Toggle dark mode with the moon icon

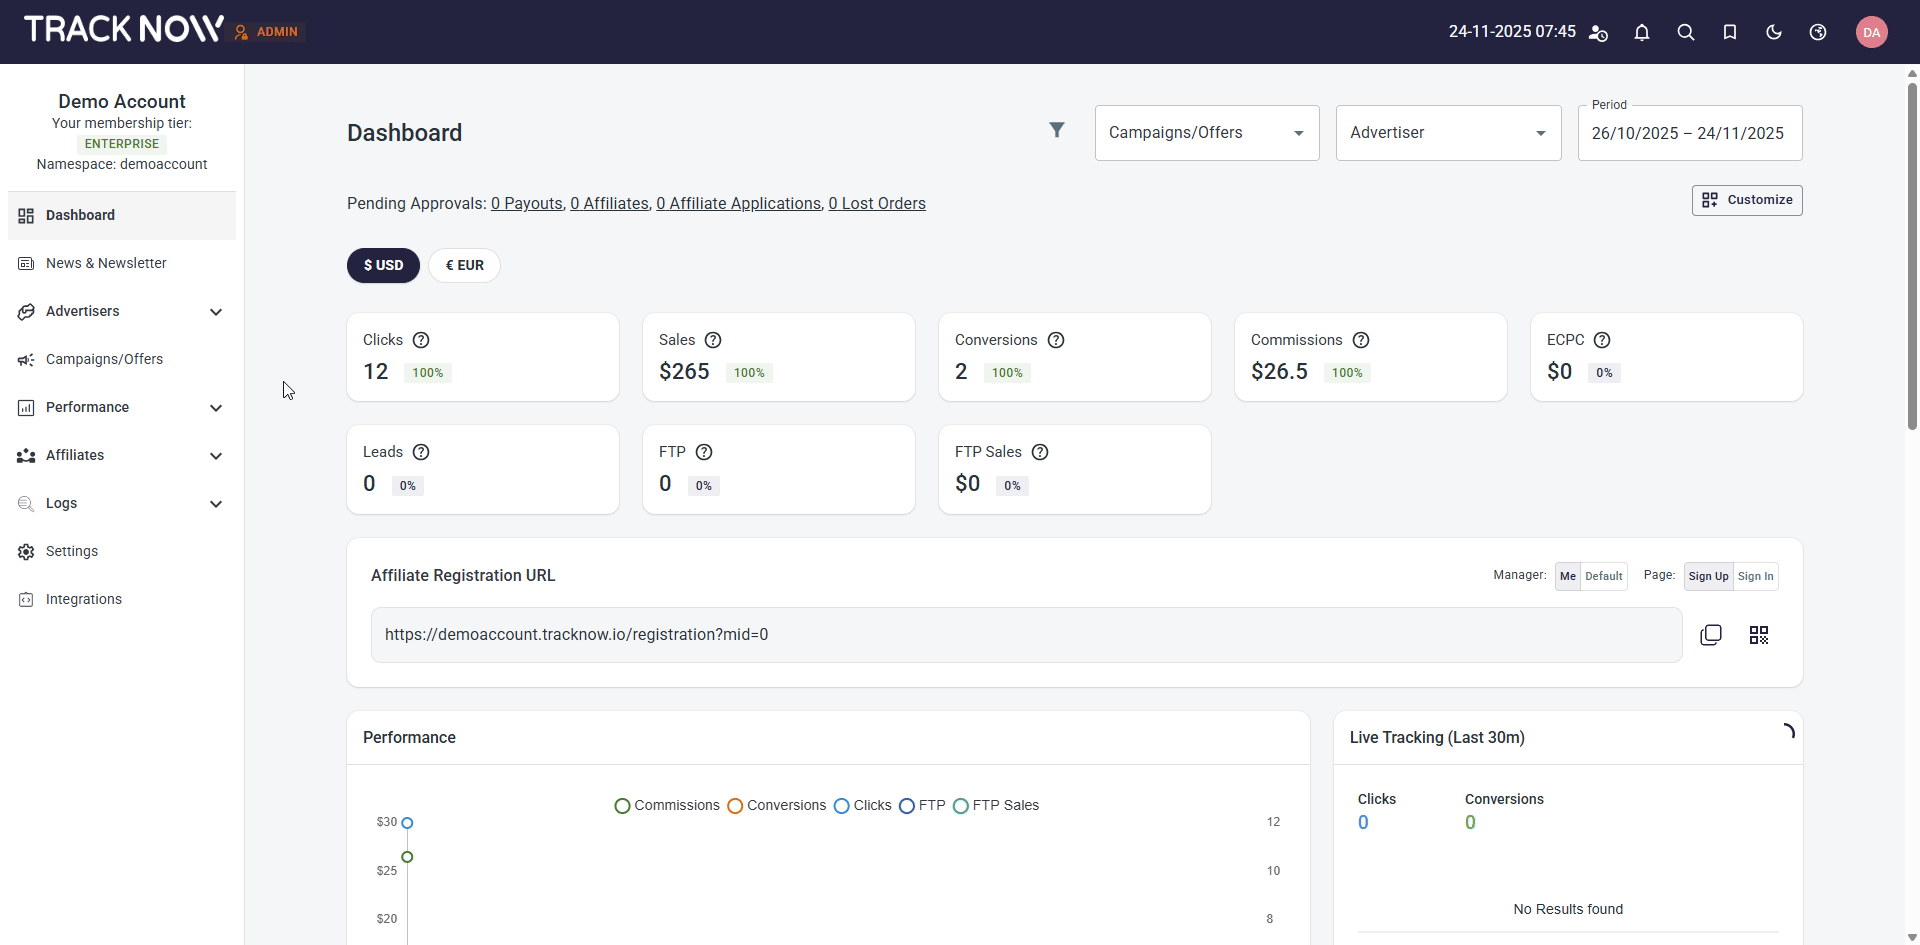[x=1773, y=32]
